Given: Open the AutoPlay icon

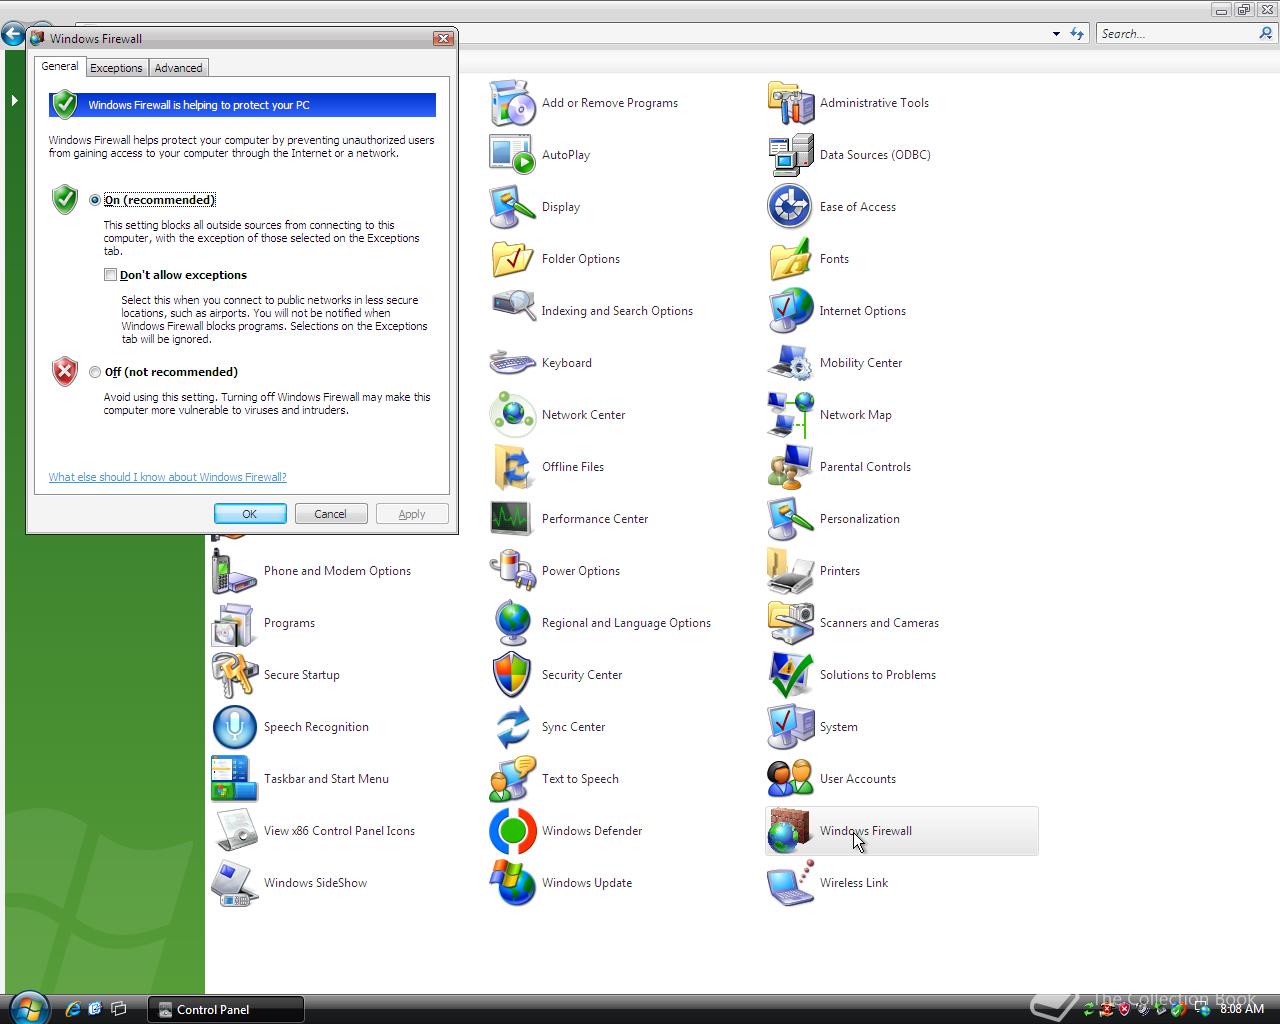Looking at the screenshot, I should click(512, 155).
